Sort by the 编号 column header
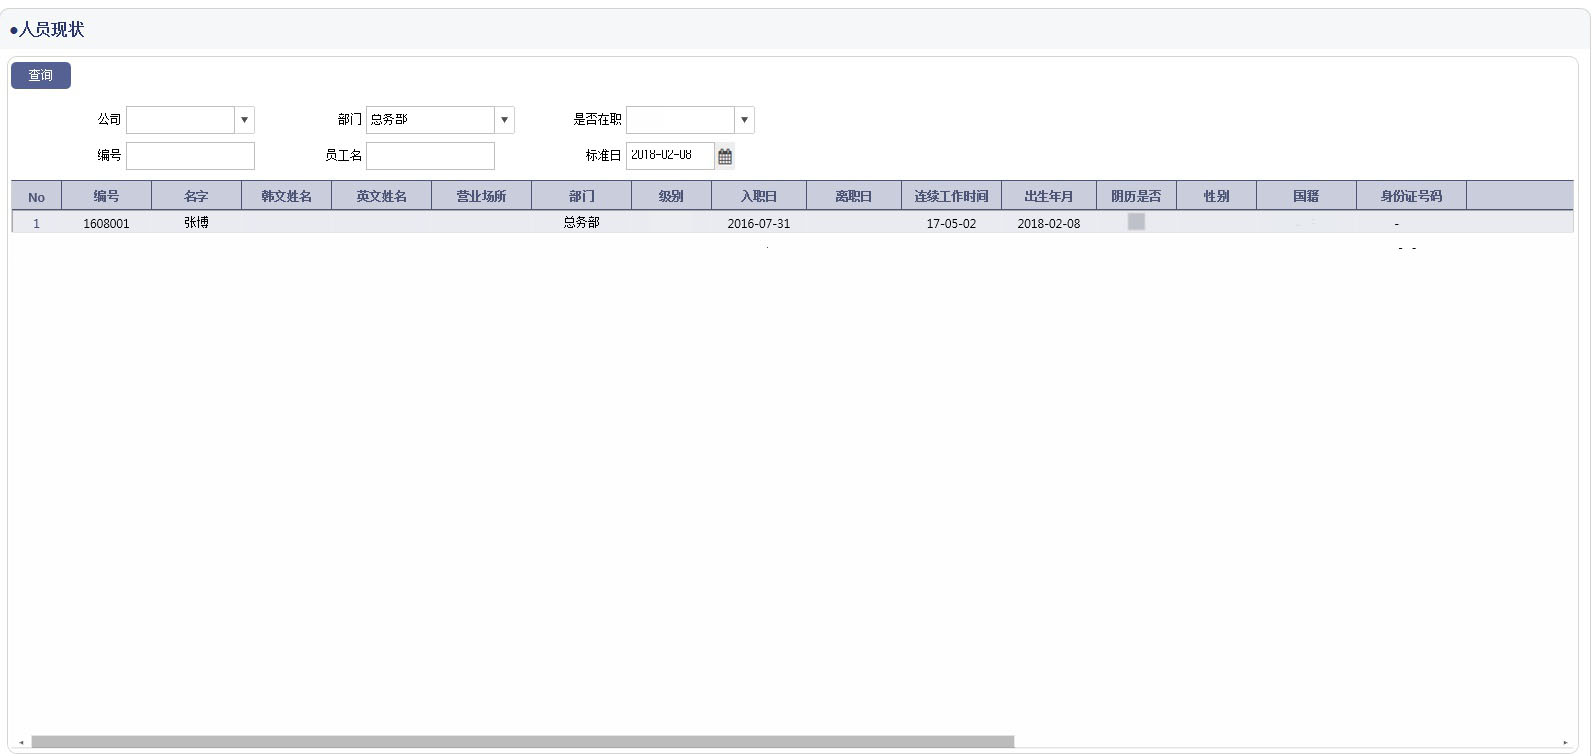Viewport: 1592px width, 756px height. coord(106,196)
